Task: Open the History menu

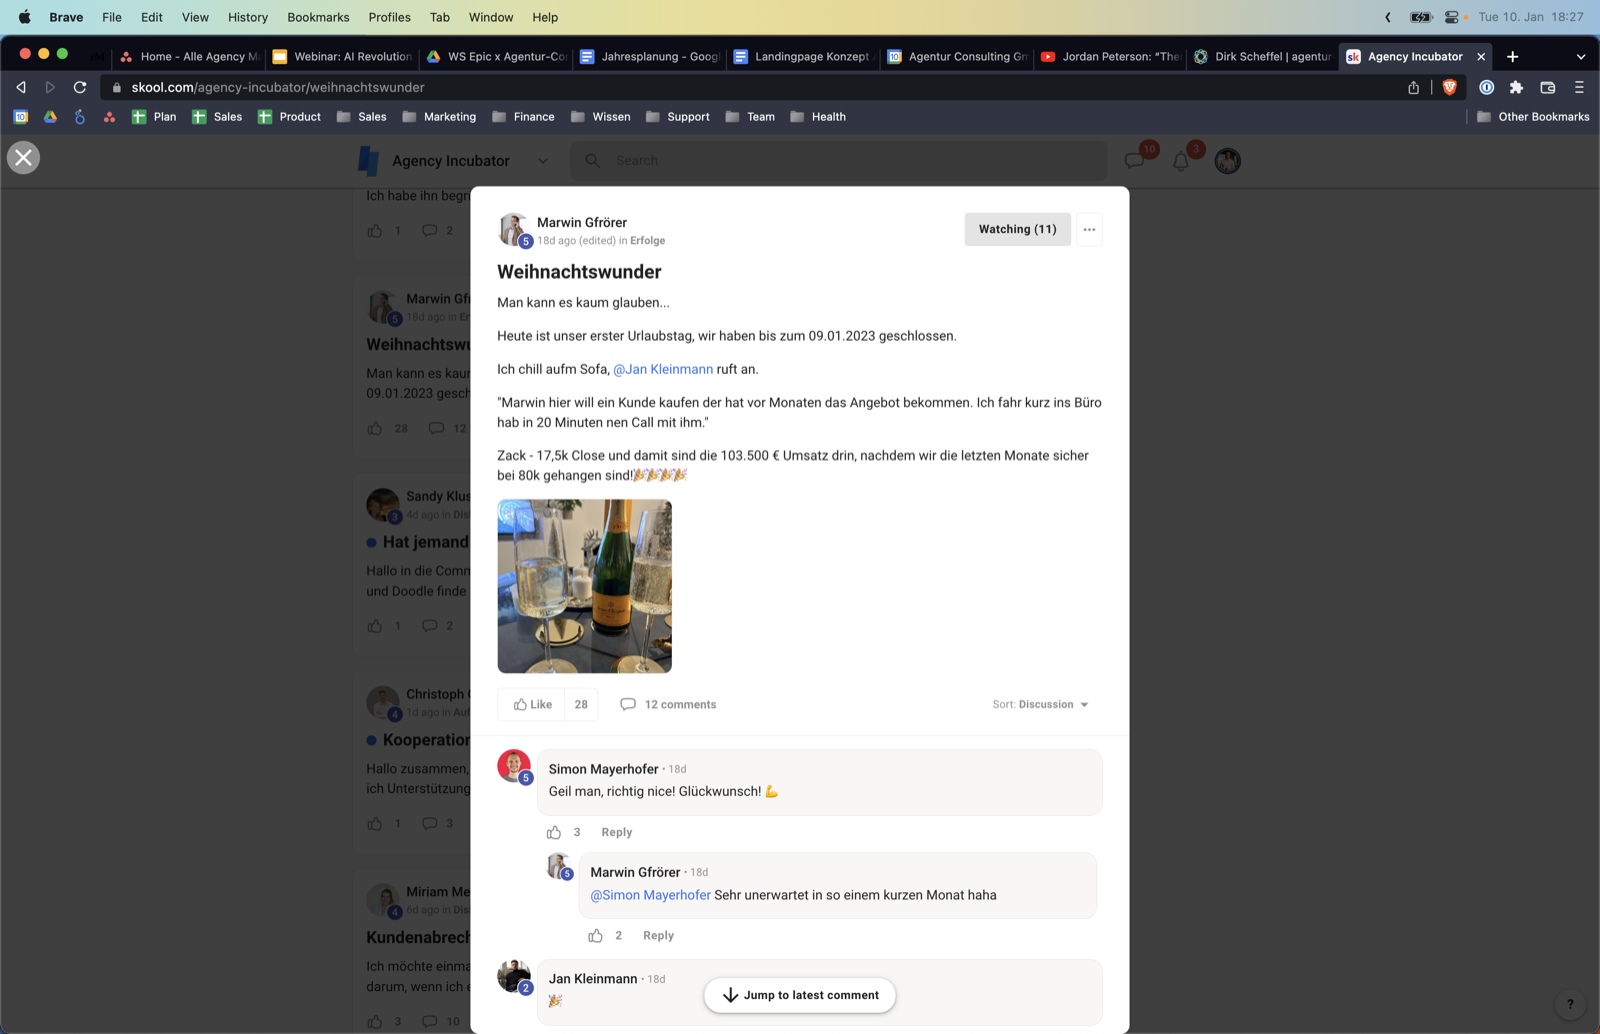Action: click(x=247, y=17)
